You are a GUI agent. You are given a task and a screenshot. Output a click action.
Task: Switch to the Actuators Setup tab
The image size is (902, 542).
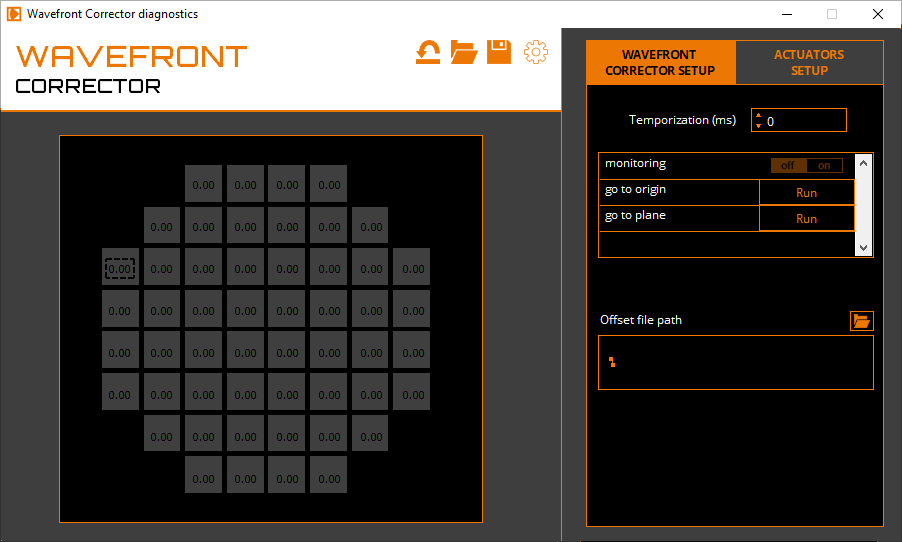pyautogui.click(x=809, y=62)
